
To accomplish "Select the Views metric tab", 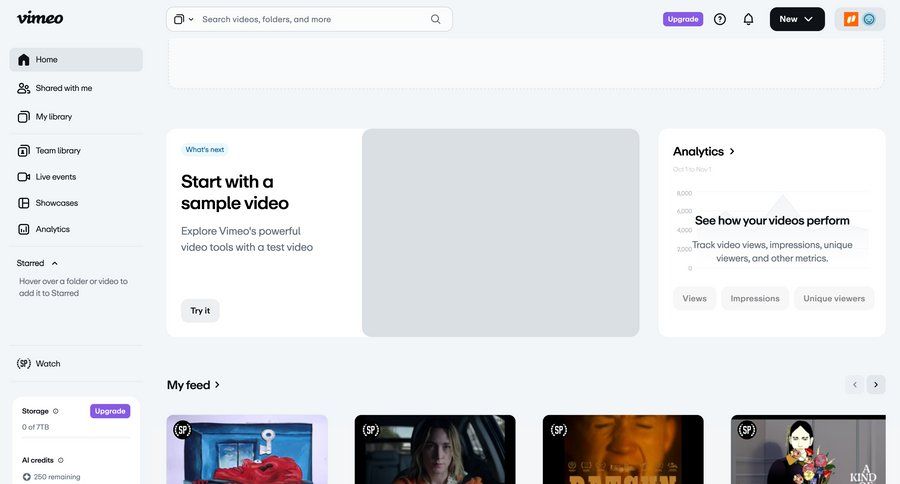I will 695,299.
